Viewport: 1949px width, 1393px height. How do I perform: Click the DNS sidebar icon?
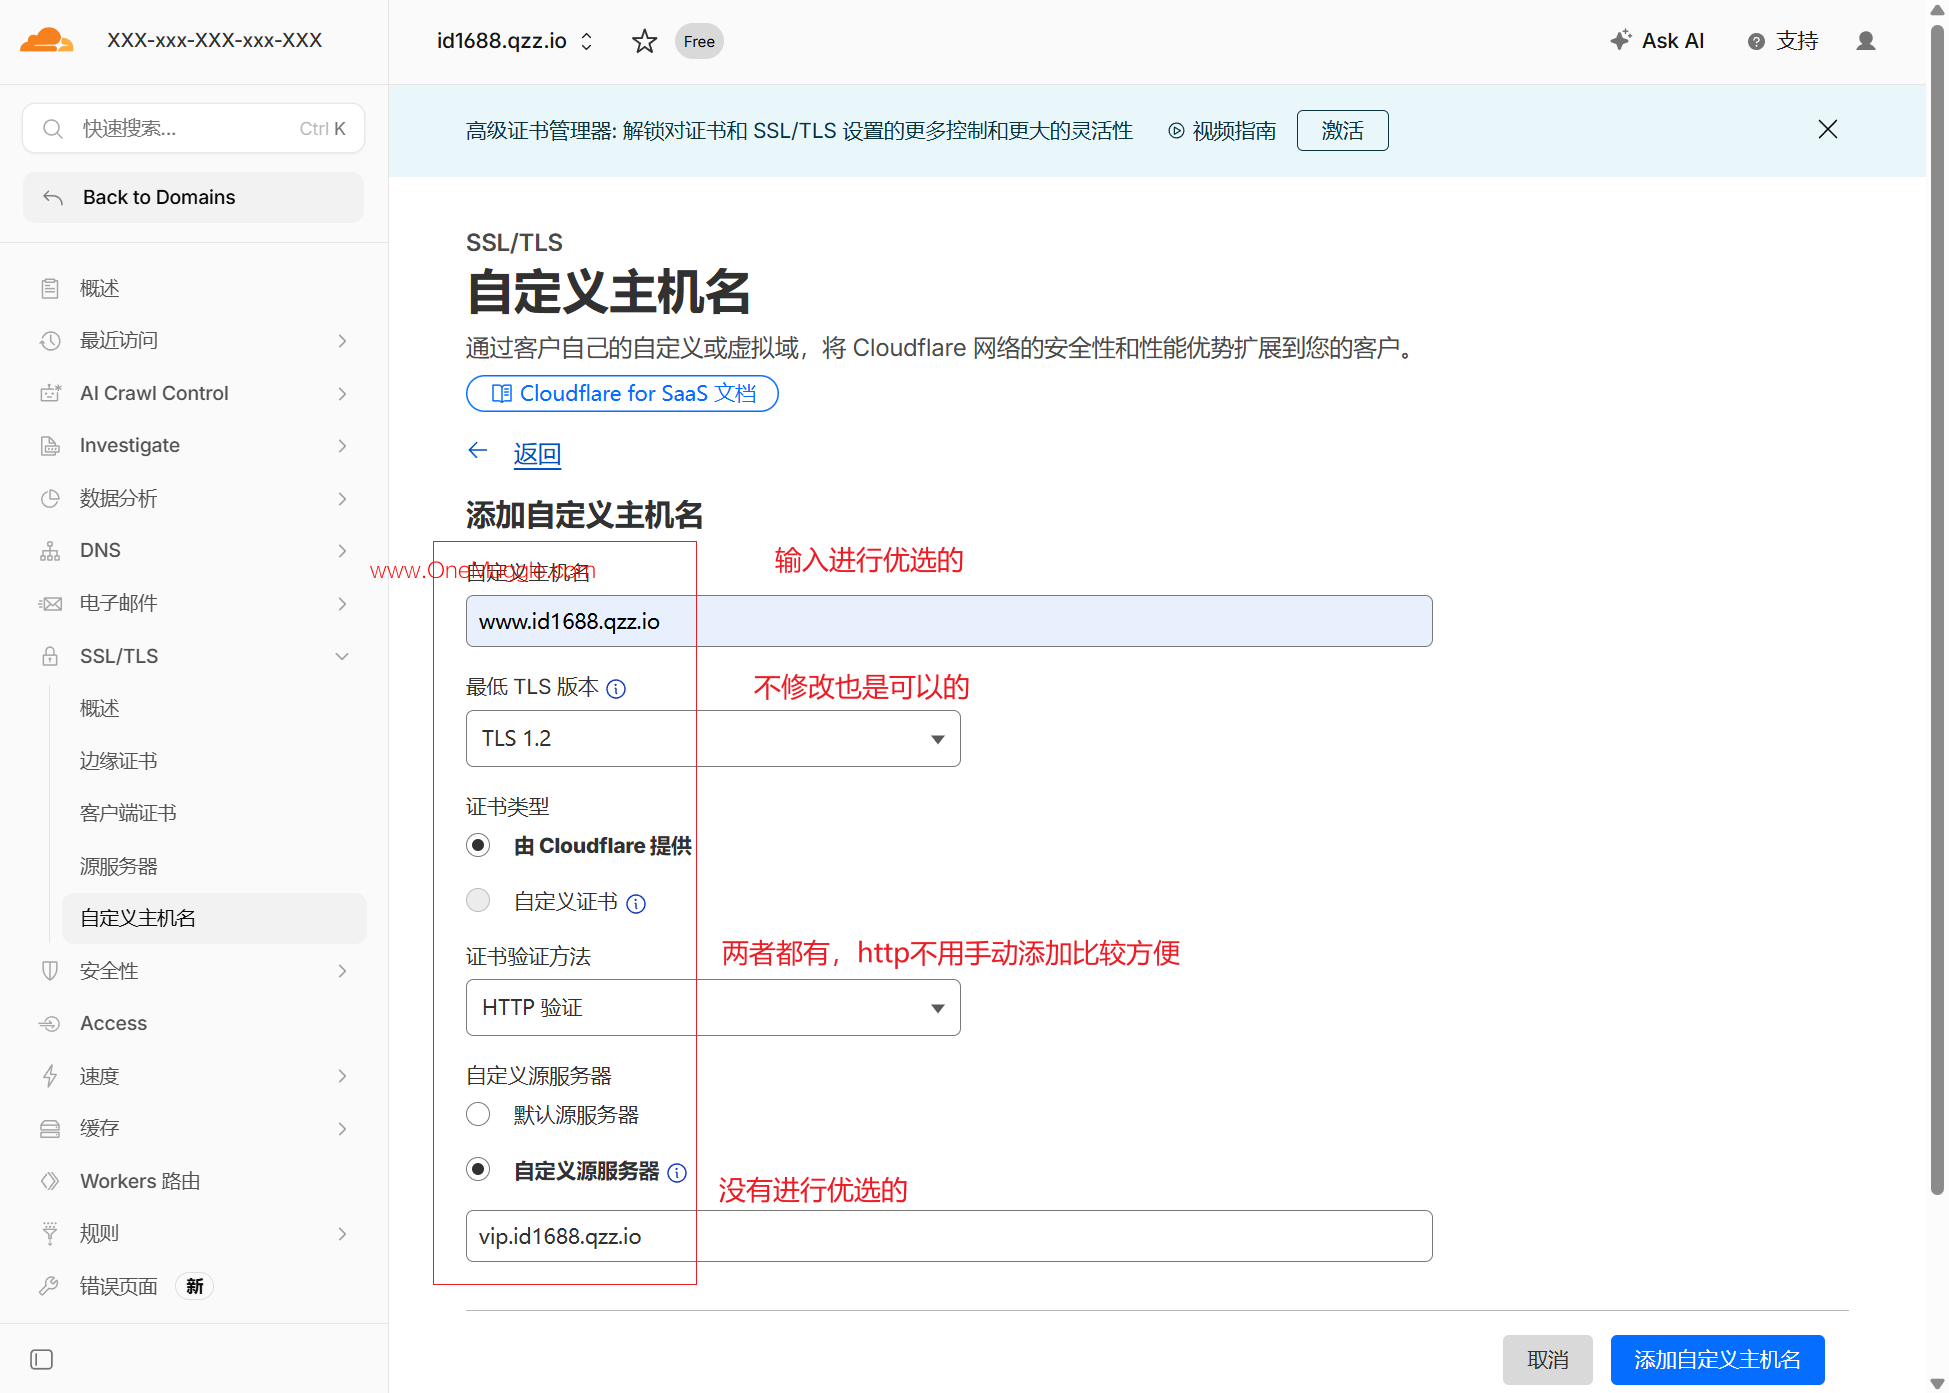tap(50, 551)
